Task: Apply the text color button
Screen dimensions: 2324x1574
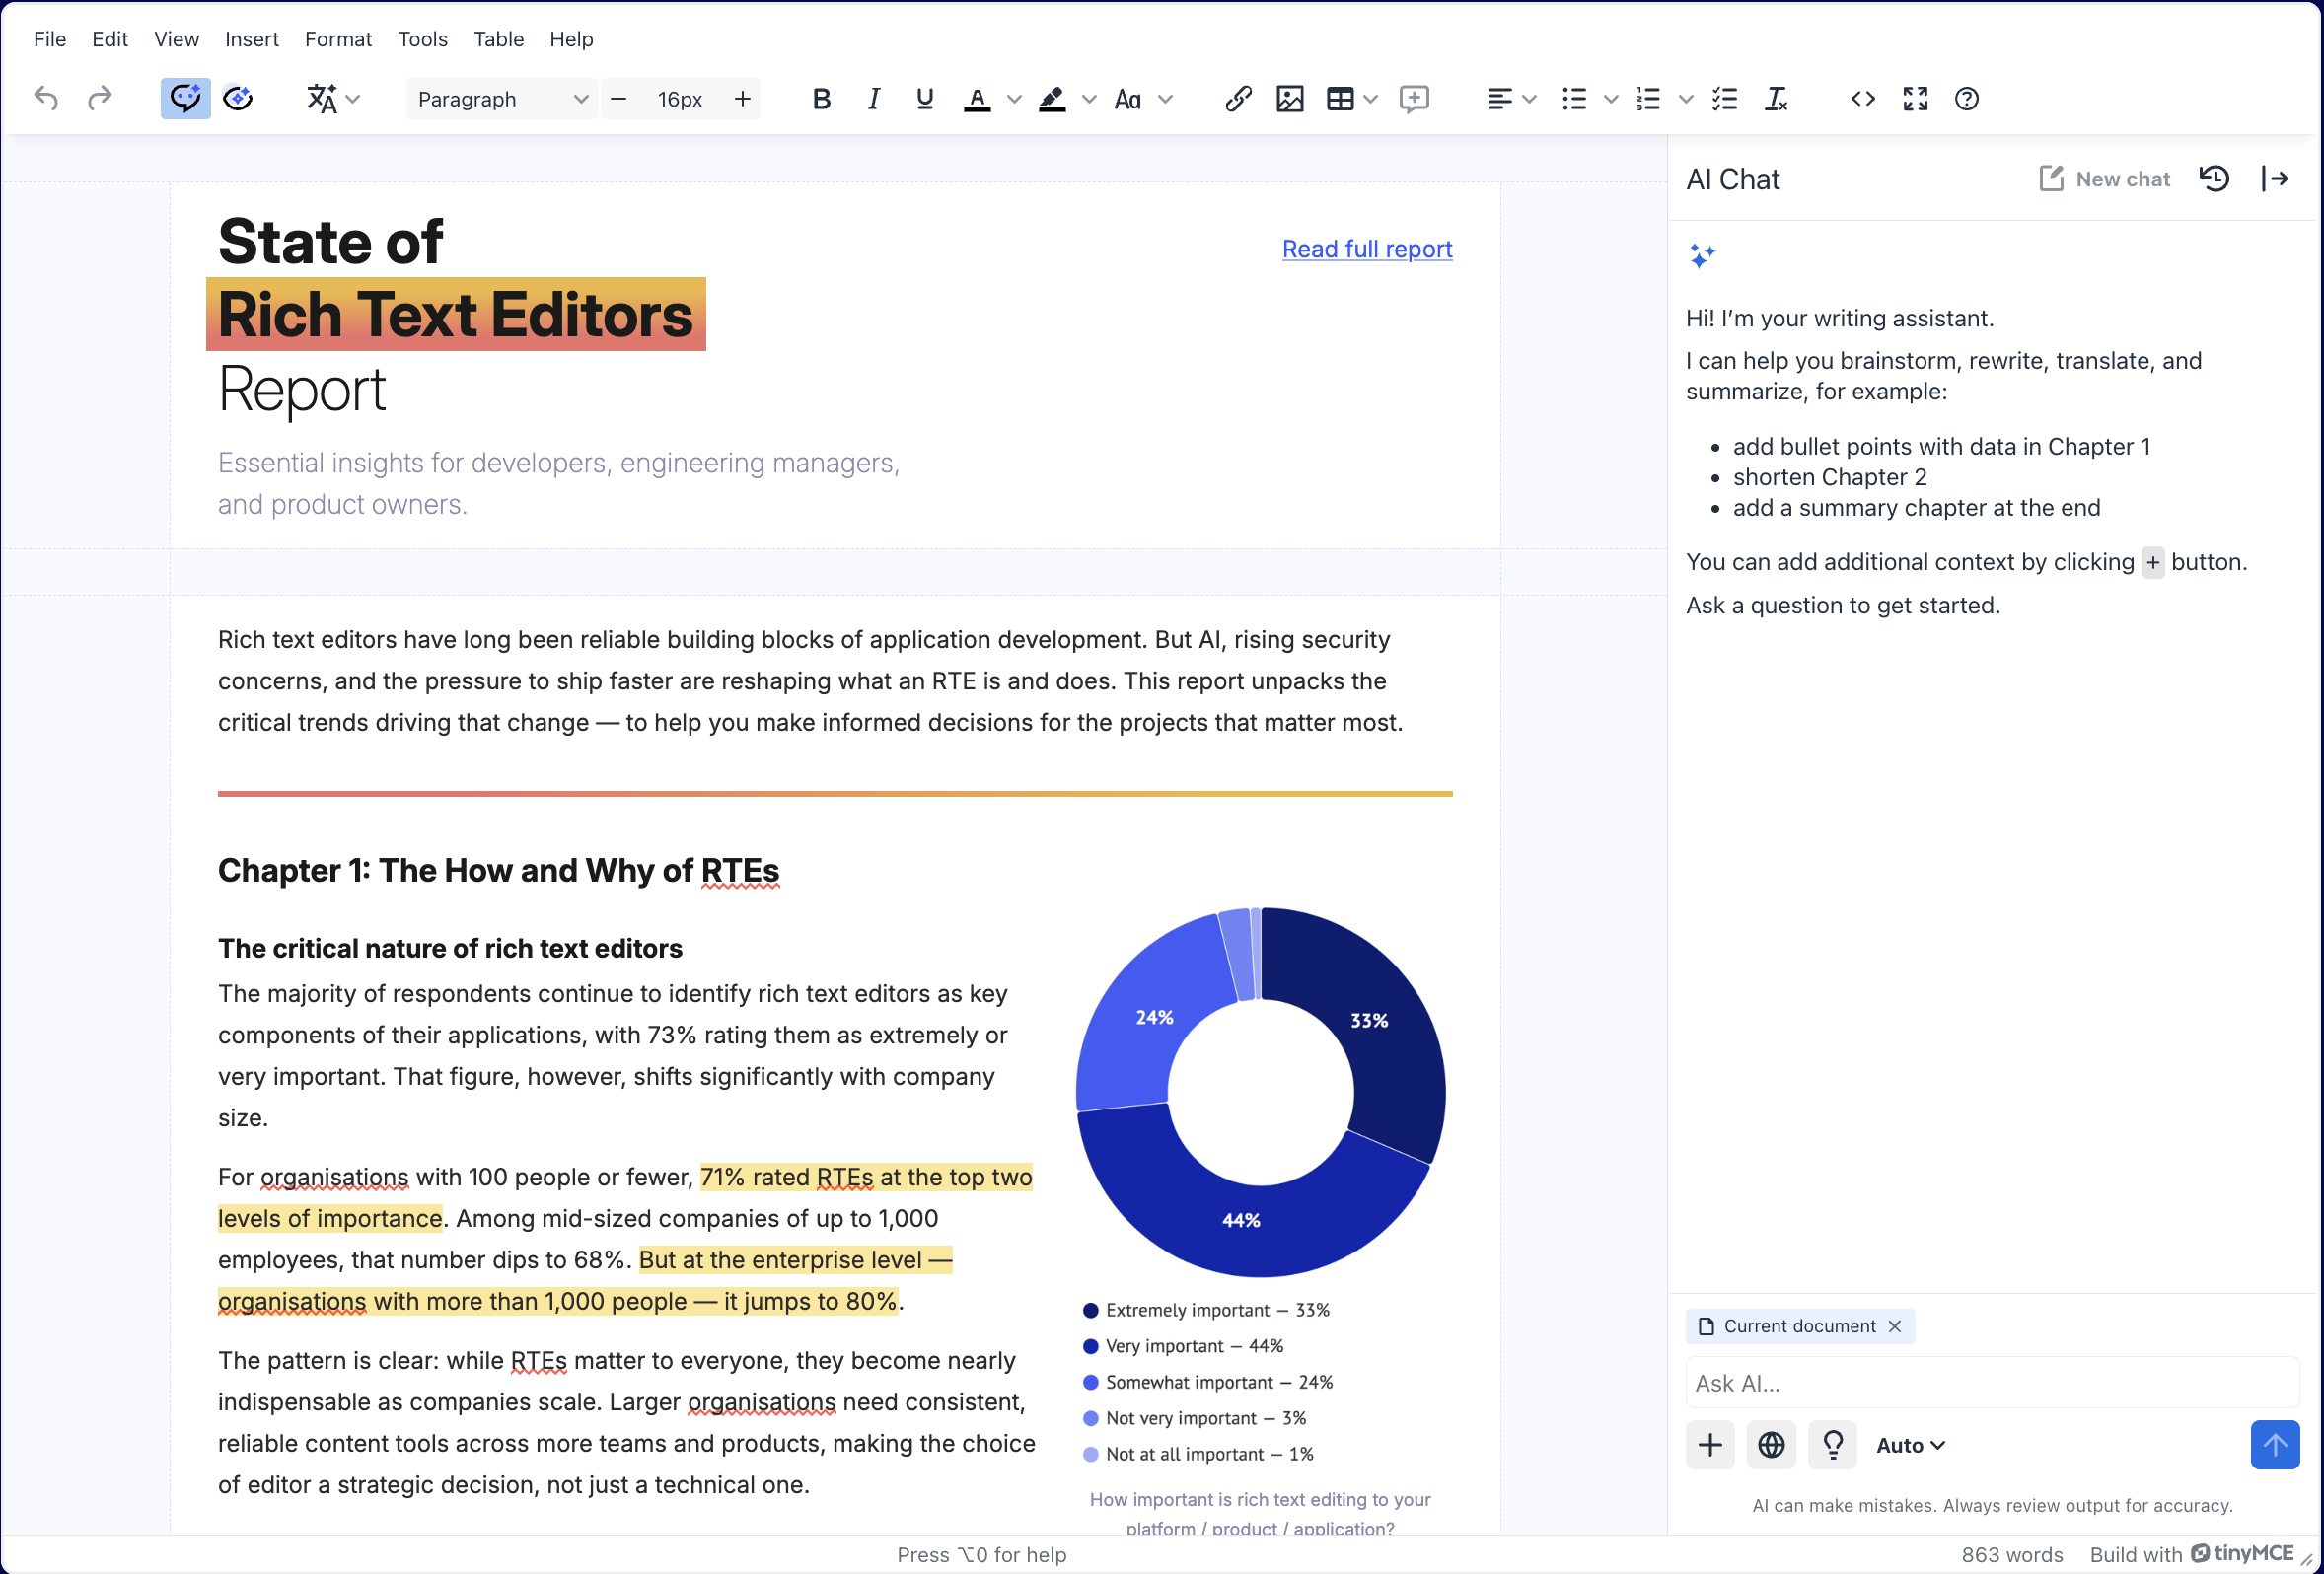Action: 977,98
